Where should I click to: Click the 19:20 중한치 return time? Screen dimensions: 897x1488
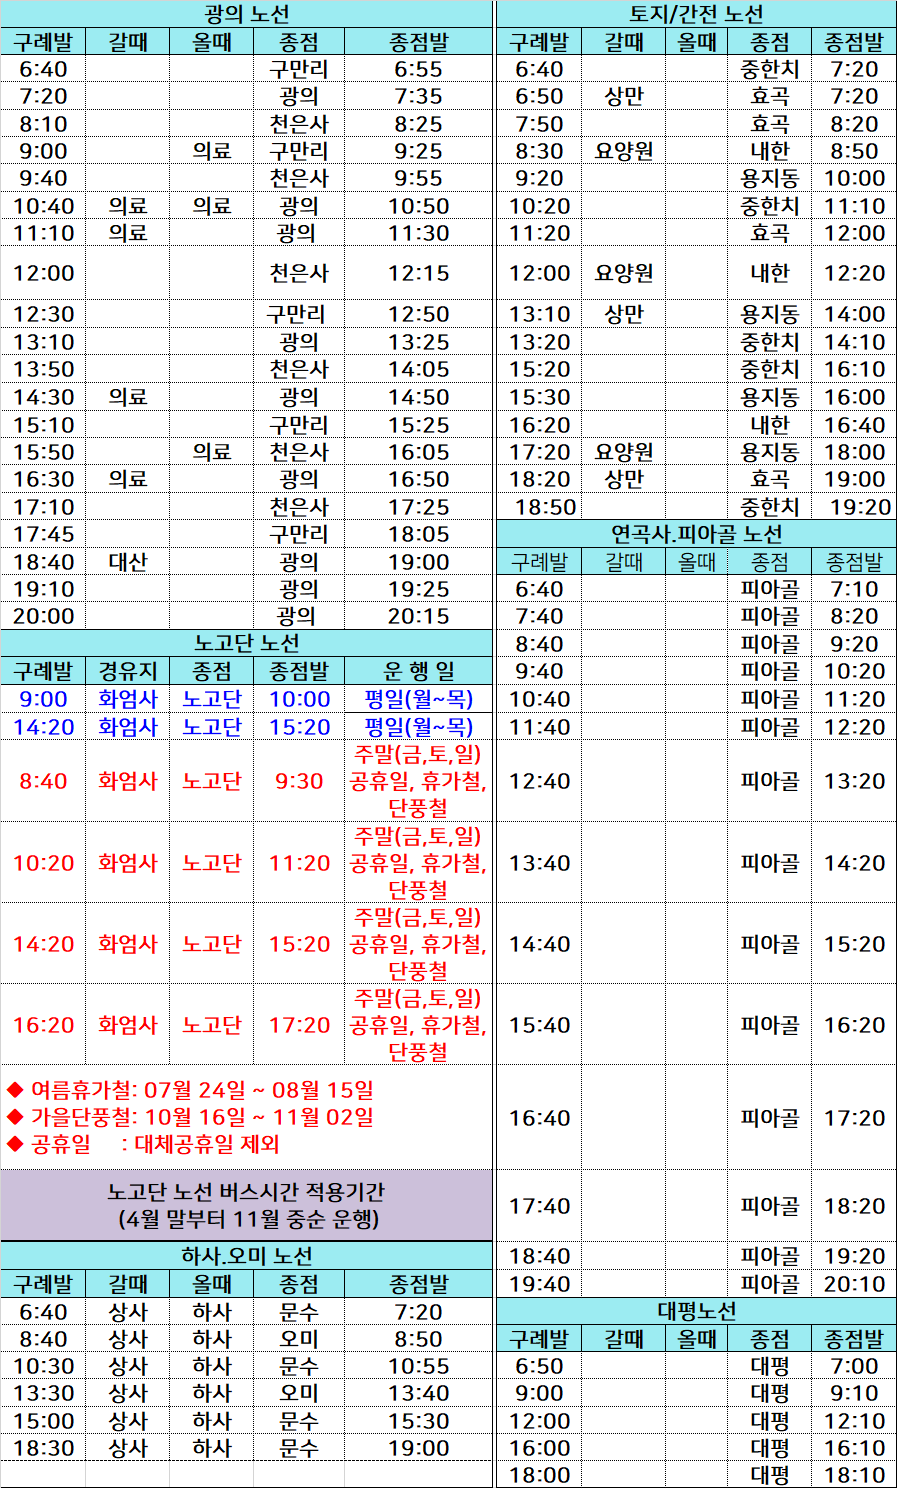860,507
